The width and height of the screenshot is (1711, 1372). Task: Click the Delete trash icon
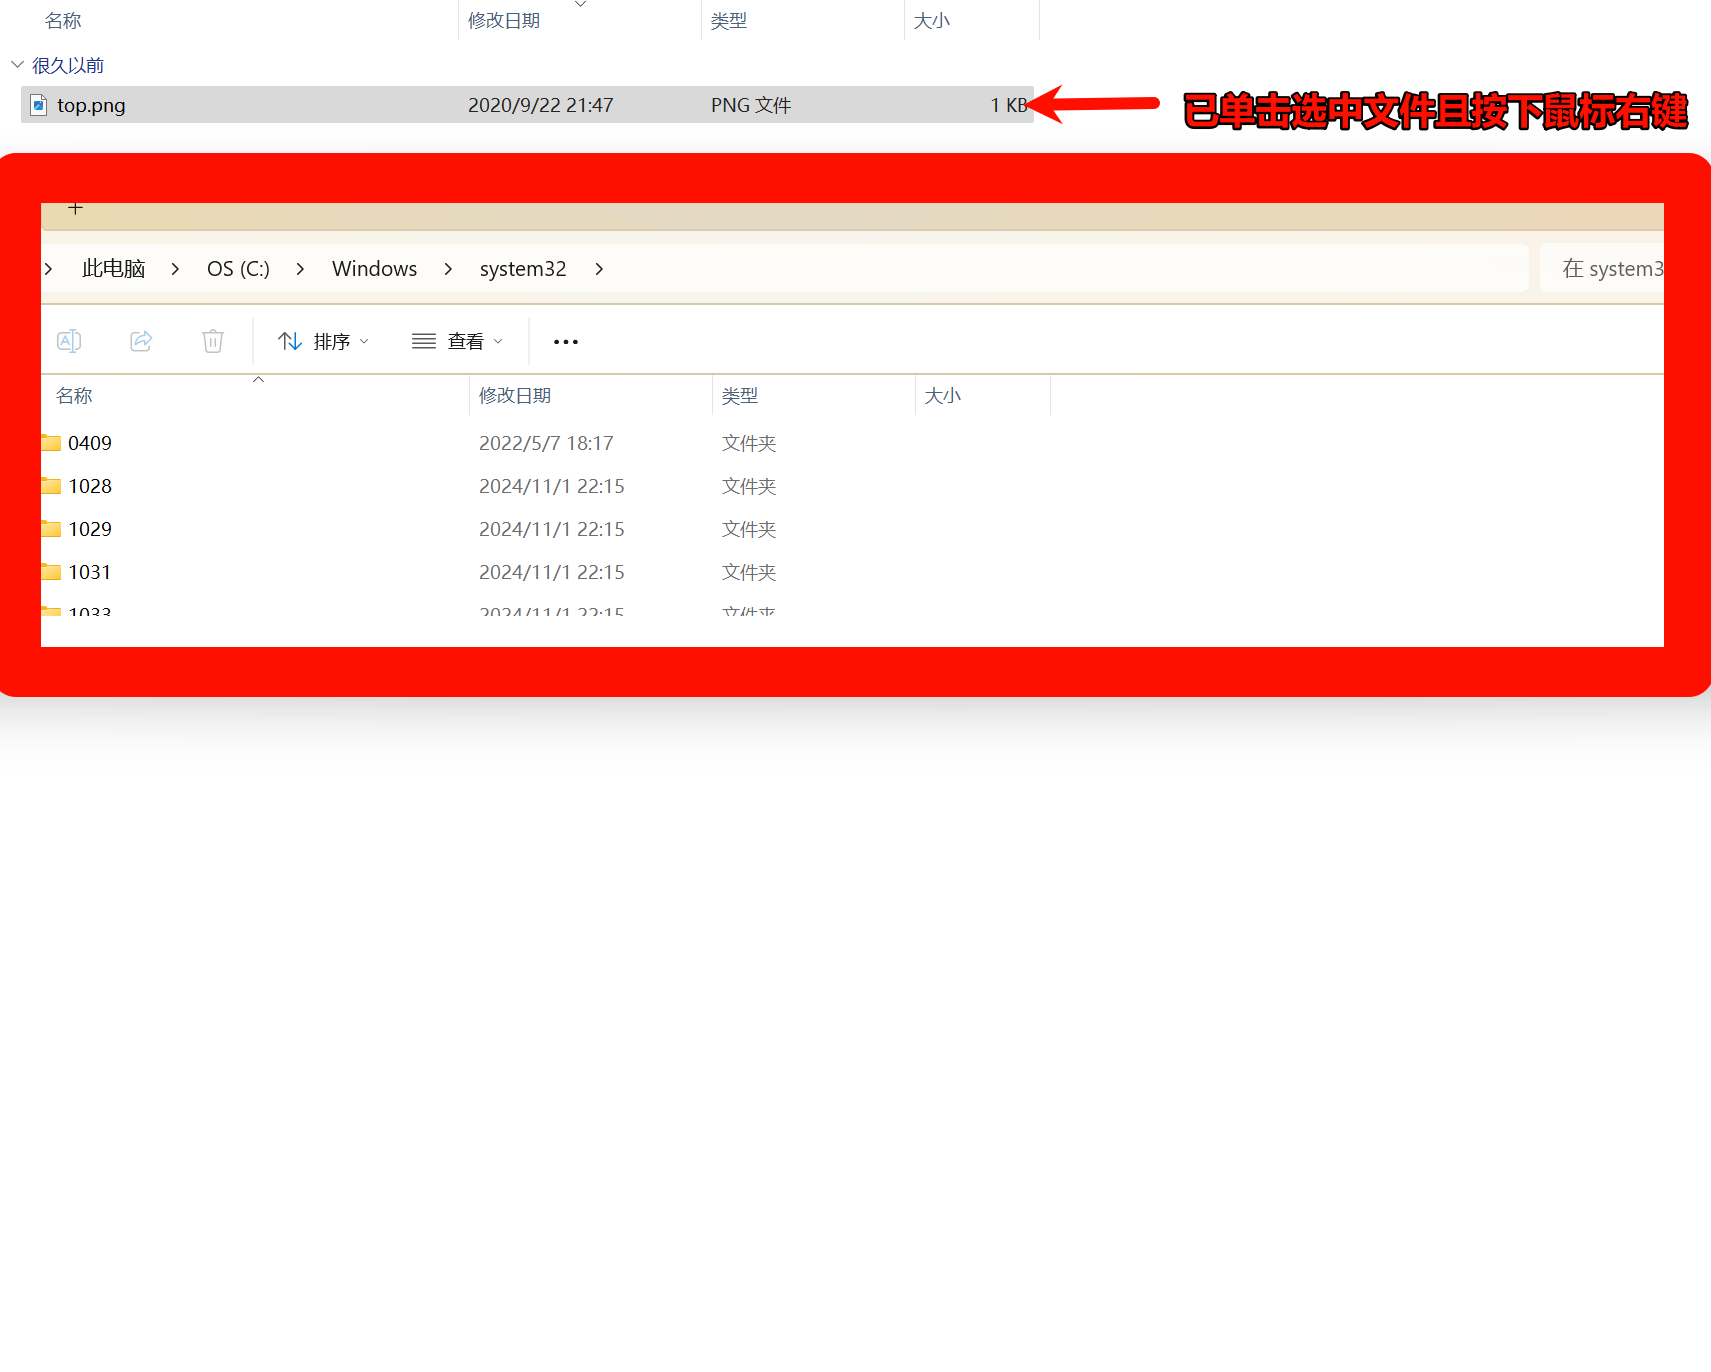point(213,341)
